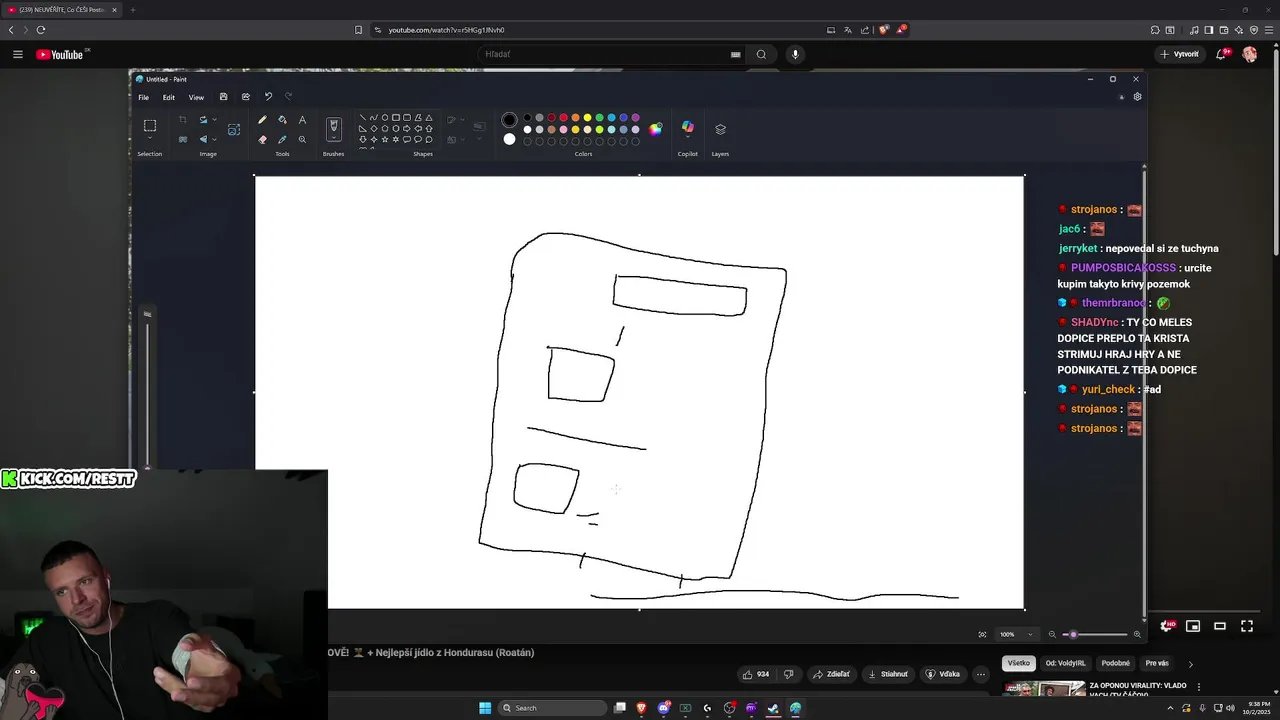Viewport: 1280px width, 720px height.
Task: Click the Vďaka thanks button
Action: [x=943, y=674]
